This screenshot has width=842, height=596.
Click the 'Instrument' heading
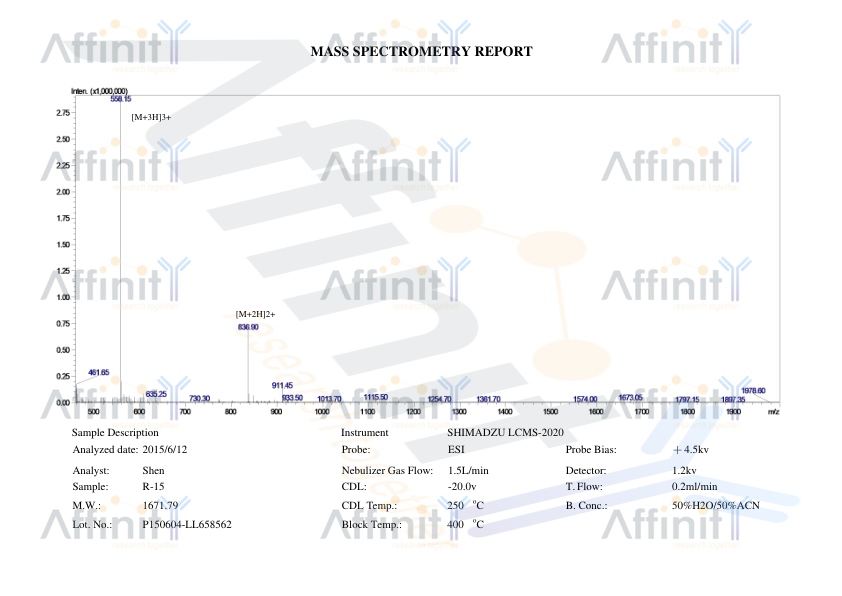pos(365,433)
